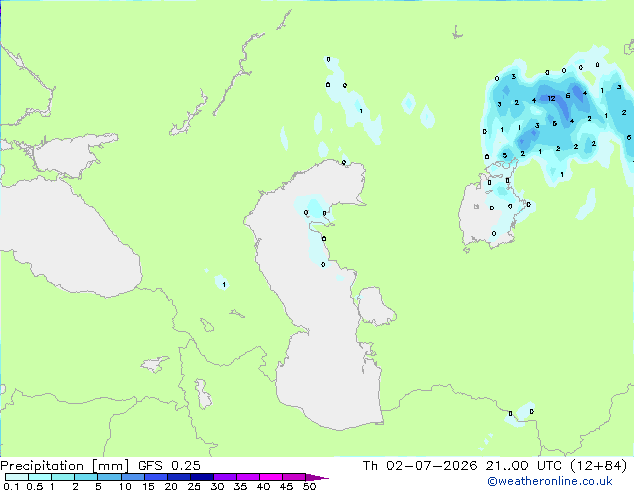Click the '50' legend scale label
This screenshot has width=634, height=490.
[309, 486]
